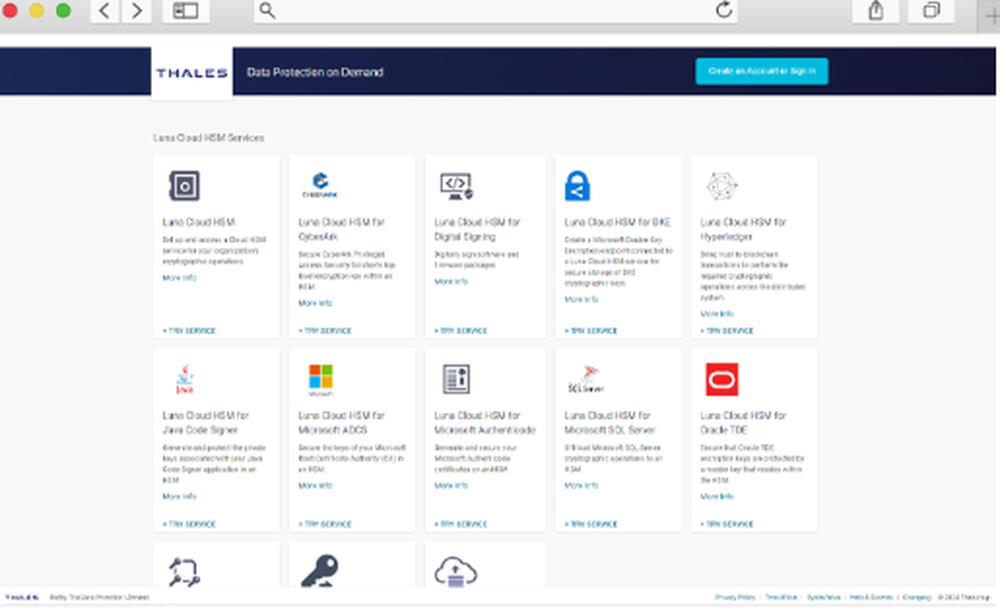Click the Hyperledger network icon
The image size is (1000, 613).
click(722, 186)
